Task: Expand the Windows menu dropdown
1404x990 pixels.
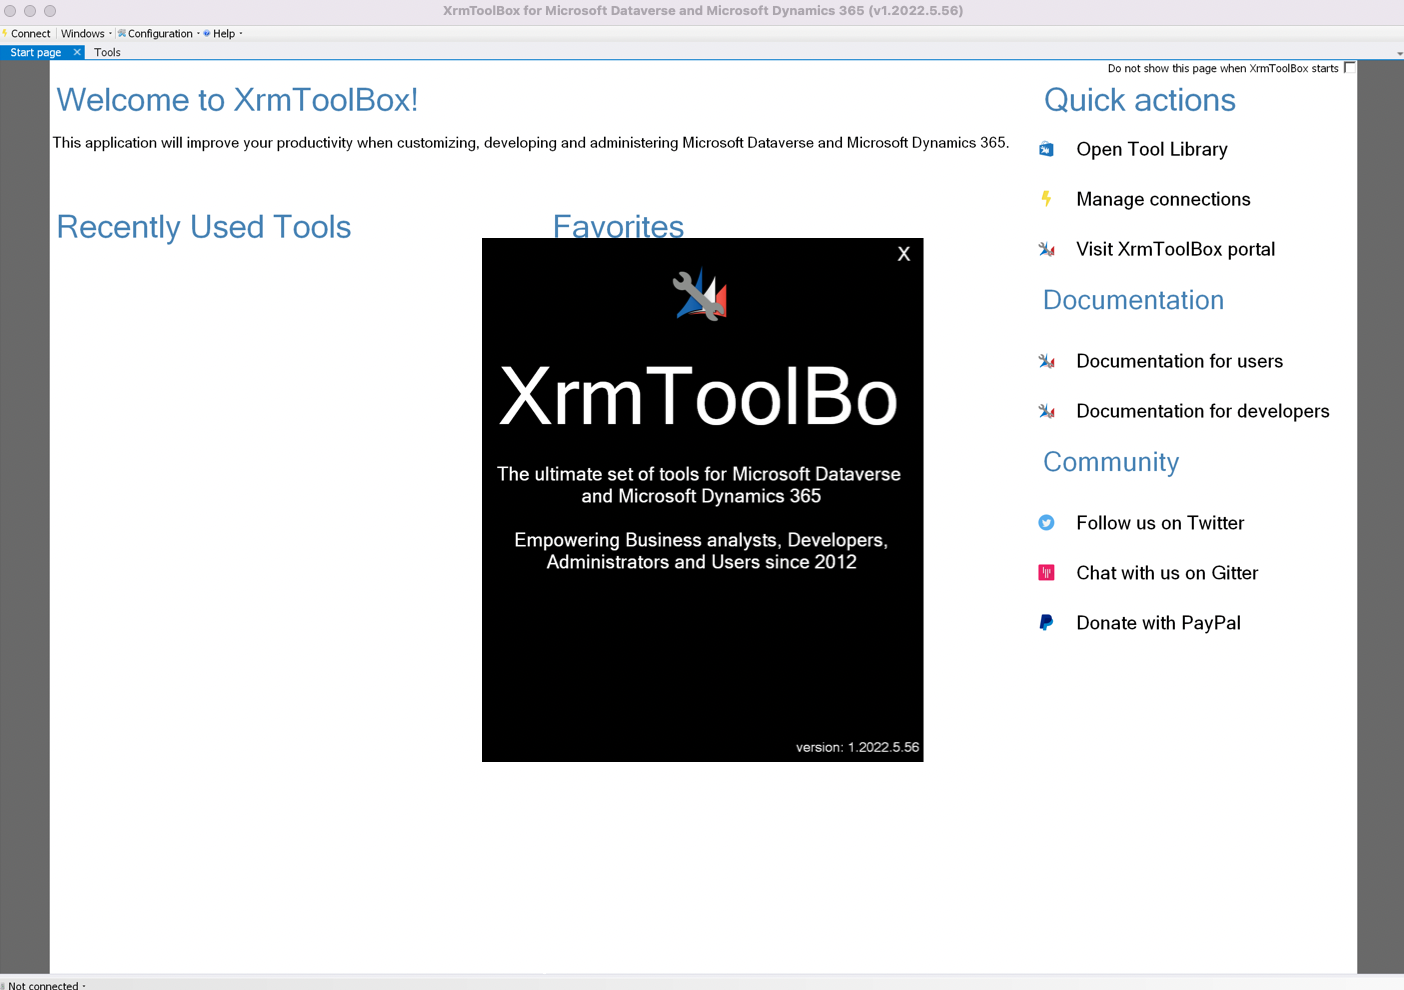Action: coord(86,34)
